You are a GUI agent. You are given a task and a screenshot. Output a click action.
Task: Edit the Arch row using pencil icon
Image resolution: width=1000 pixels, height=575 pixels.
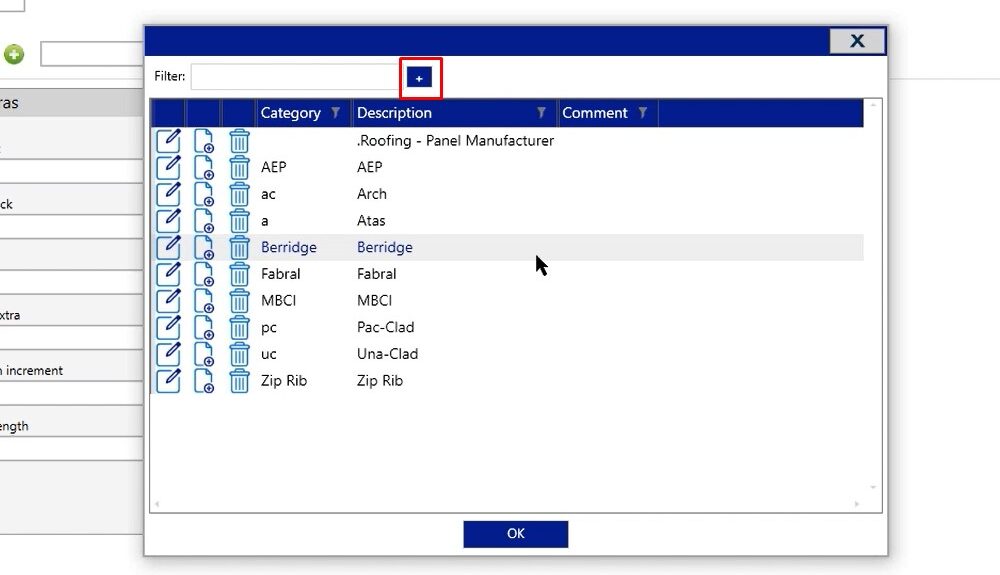pyautogui.click(x=168, y=194)
